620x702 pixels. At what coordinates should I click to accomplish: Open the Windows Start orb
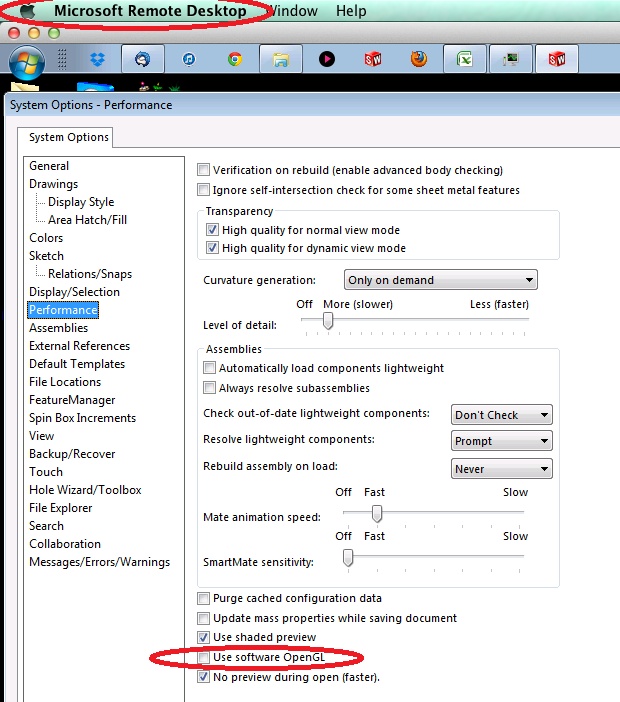[27, 63]
